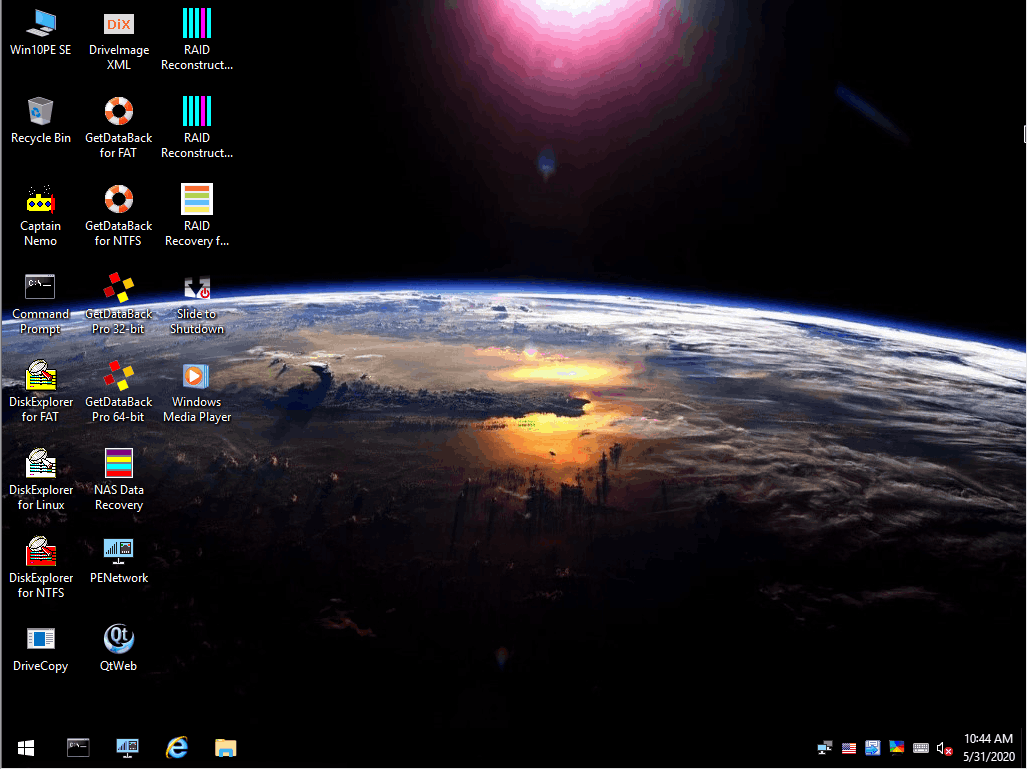Open File Explorer from the taskbar

pos(226,747)
